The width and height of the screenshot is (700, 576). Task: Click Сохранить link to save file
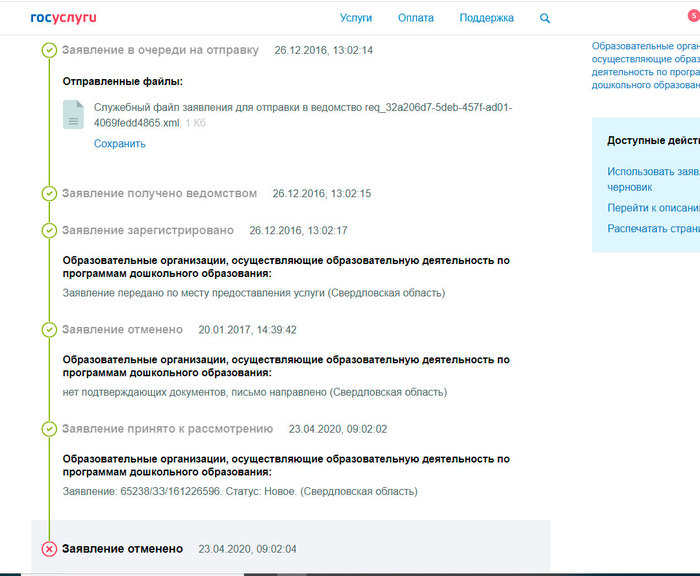pos(120,143)
